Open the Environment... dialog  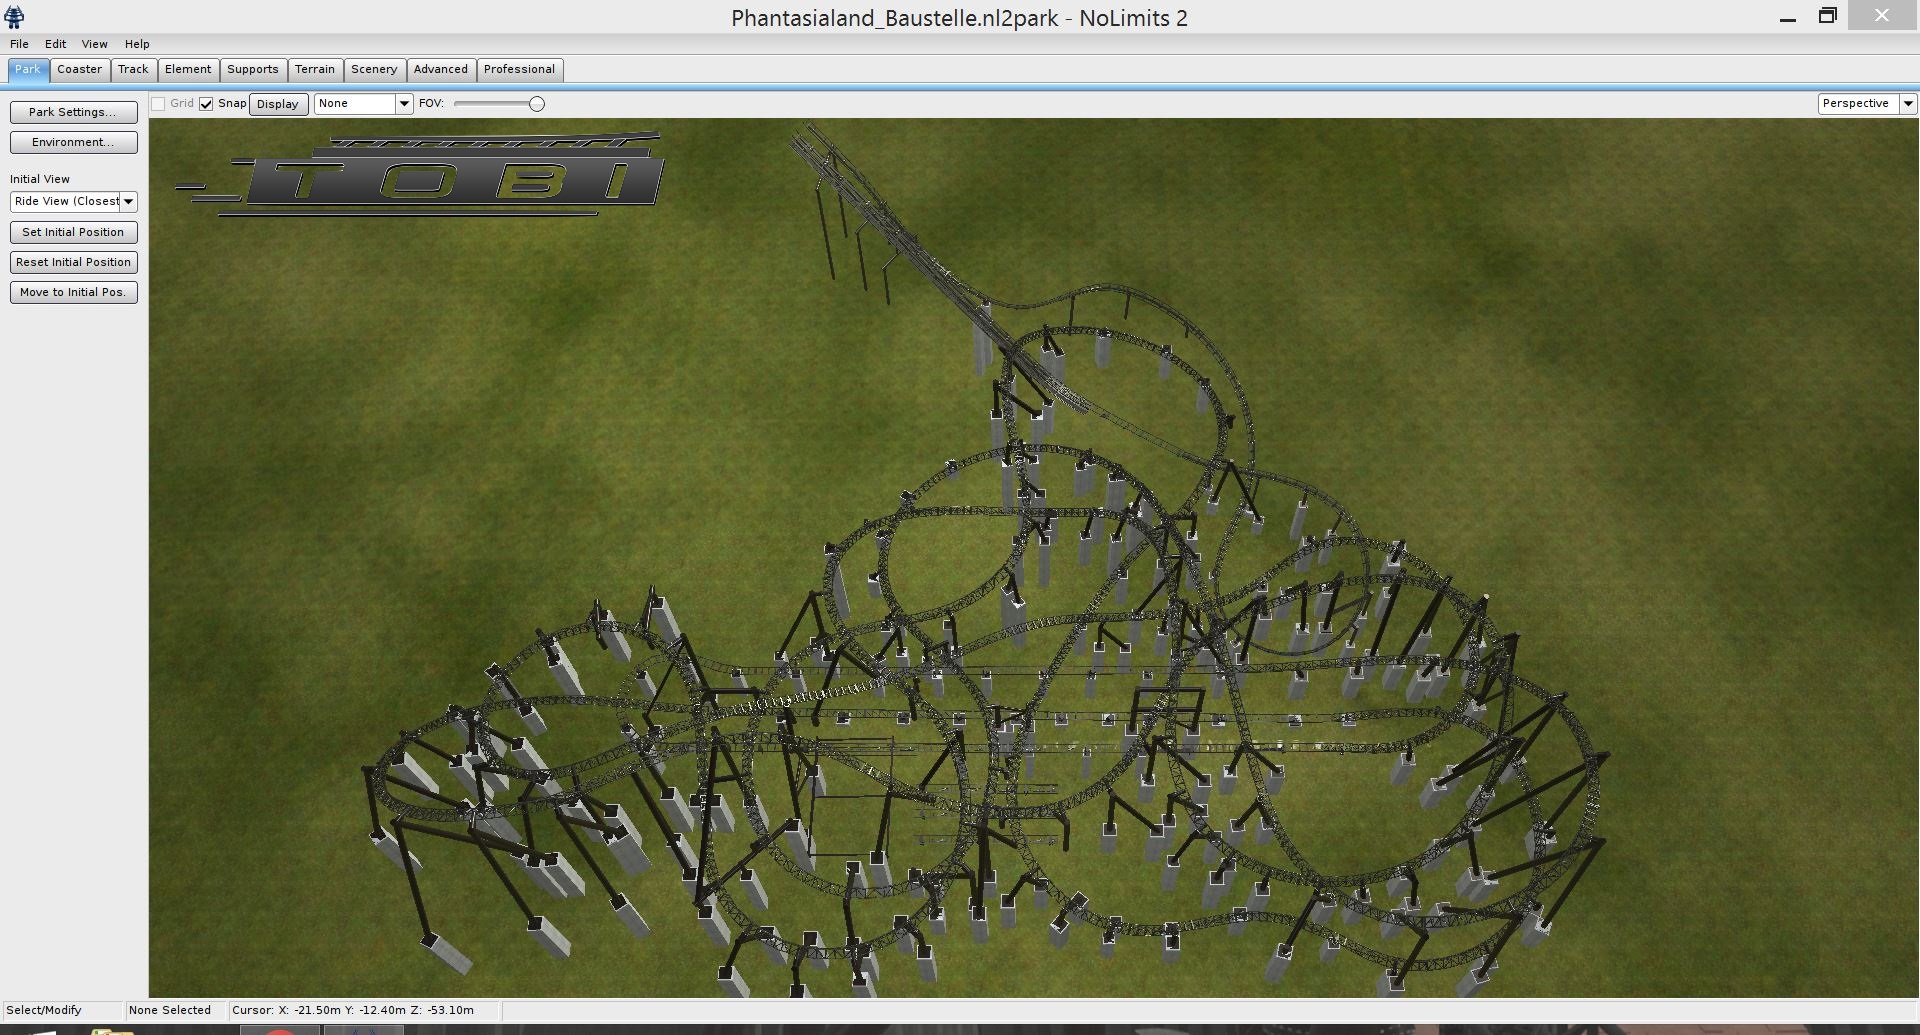[x=73, y=142]
